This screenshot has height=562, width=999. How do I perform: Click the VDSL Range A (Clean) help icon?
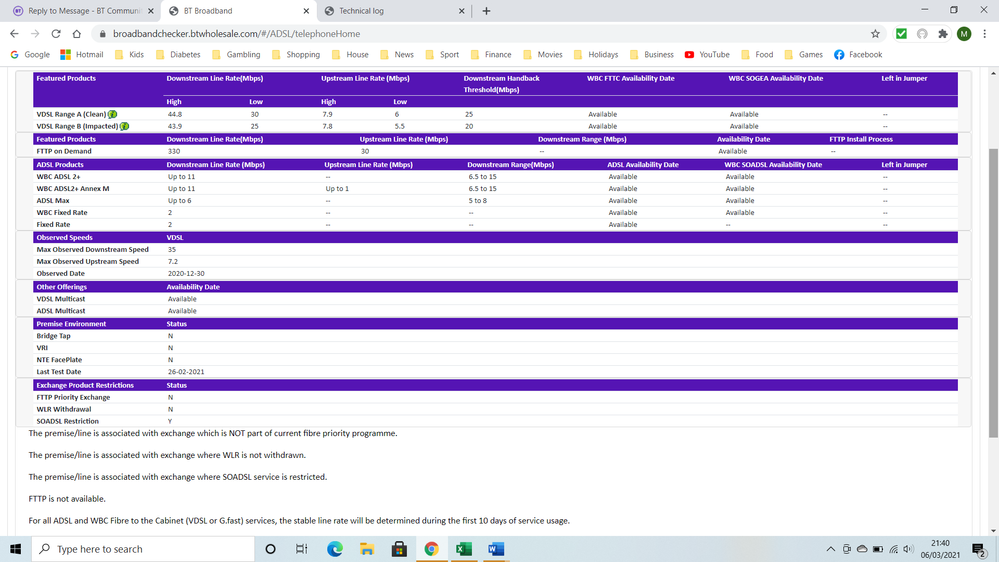(112, 114)
